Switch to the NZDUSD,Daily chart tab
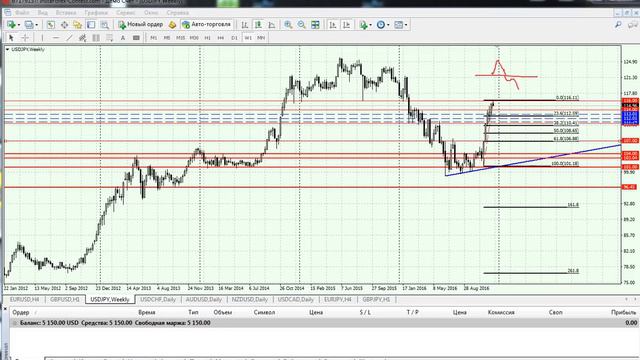The height and width of the screenshot is (360, 640). tap(249, 299)
